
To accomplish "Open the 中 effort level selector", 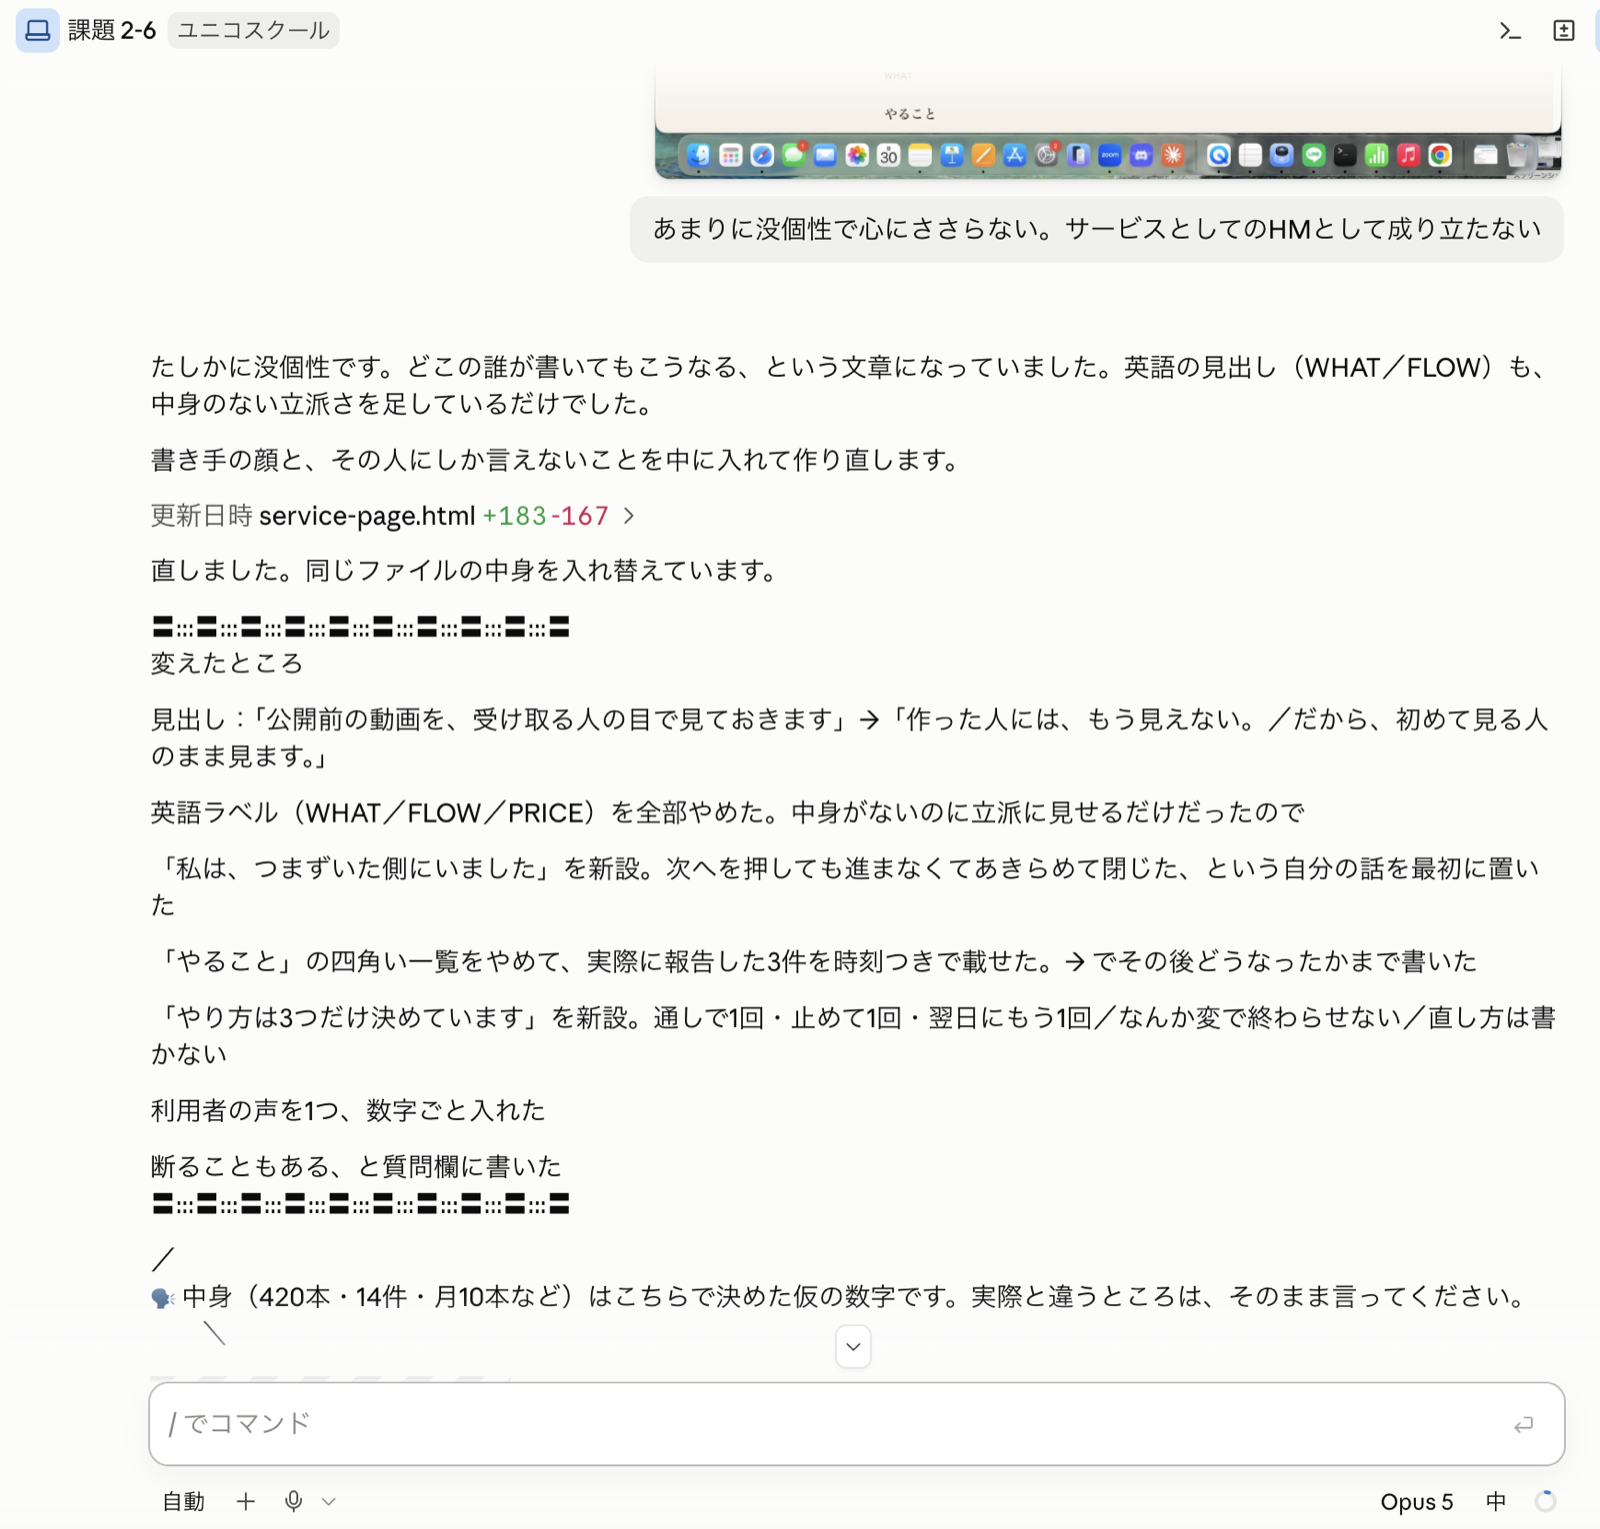I will pyautogui.click(x=1496, y=1501).
